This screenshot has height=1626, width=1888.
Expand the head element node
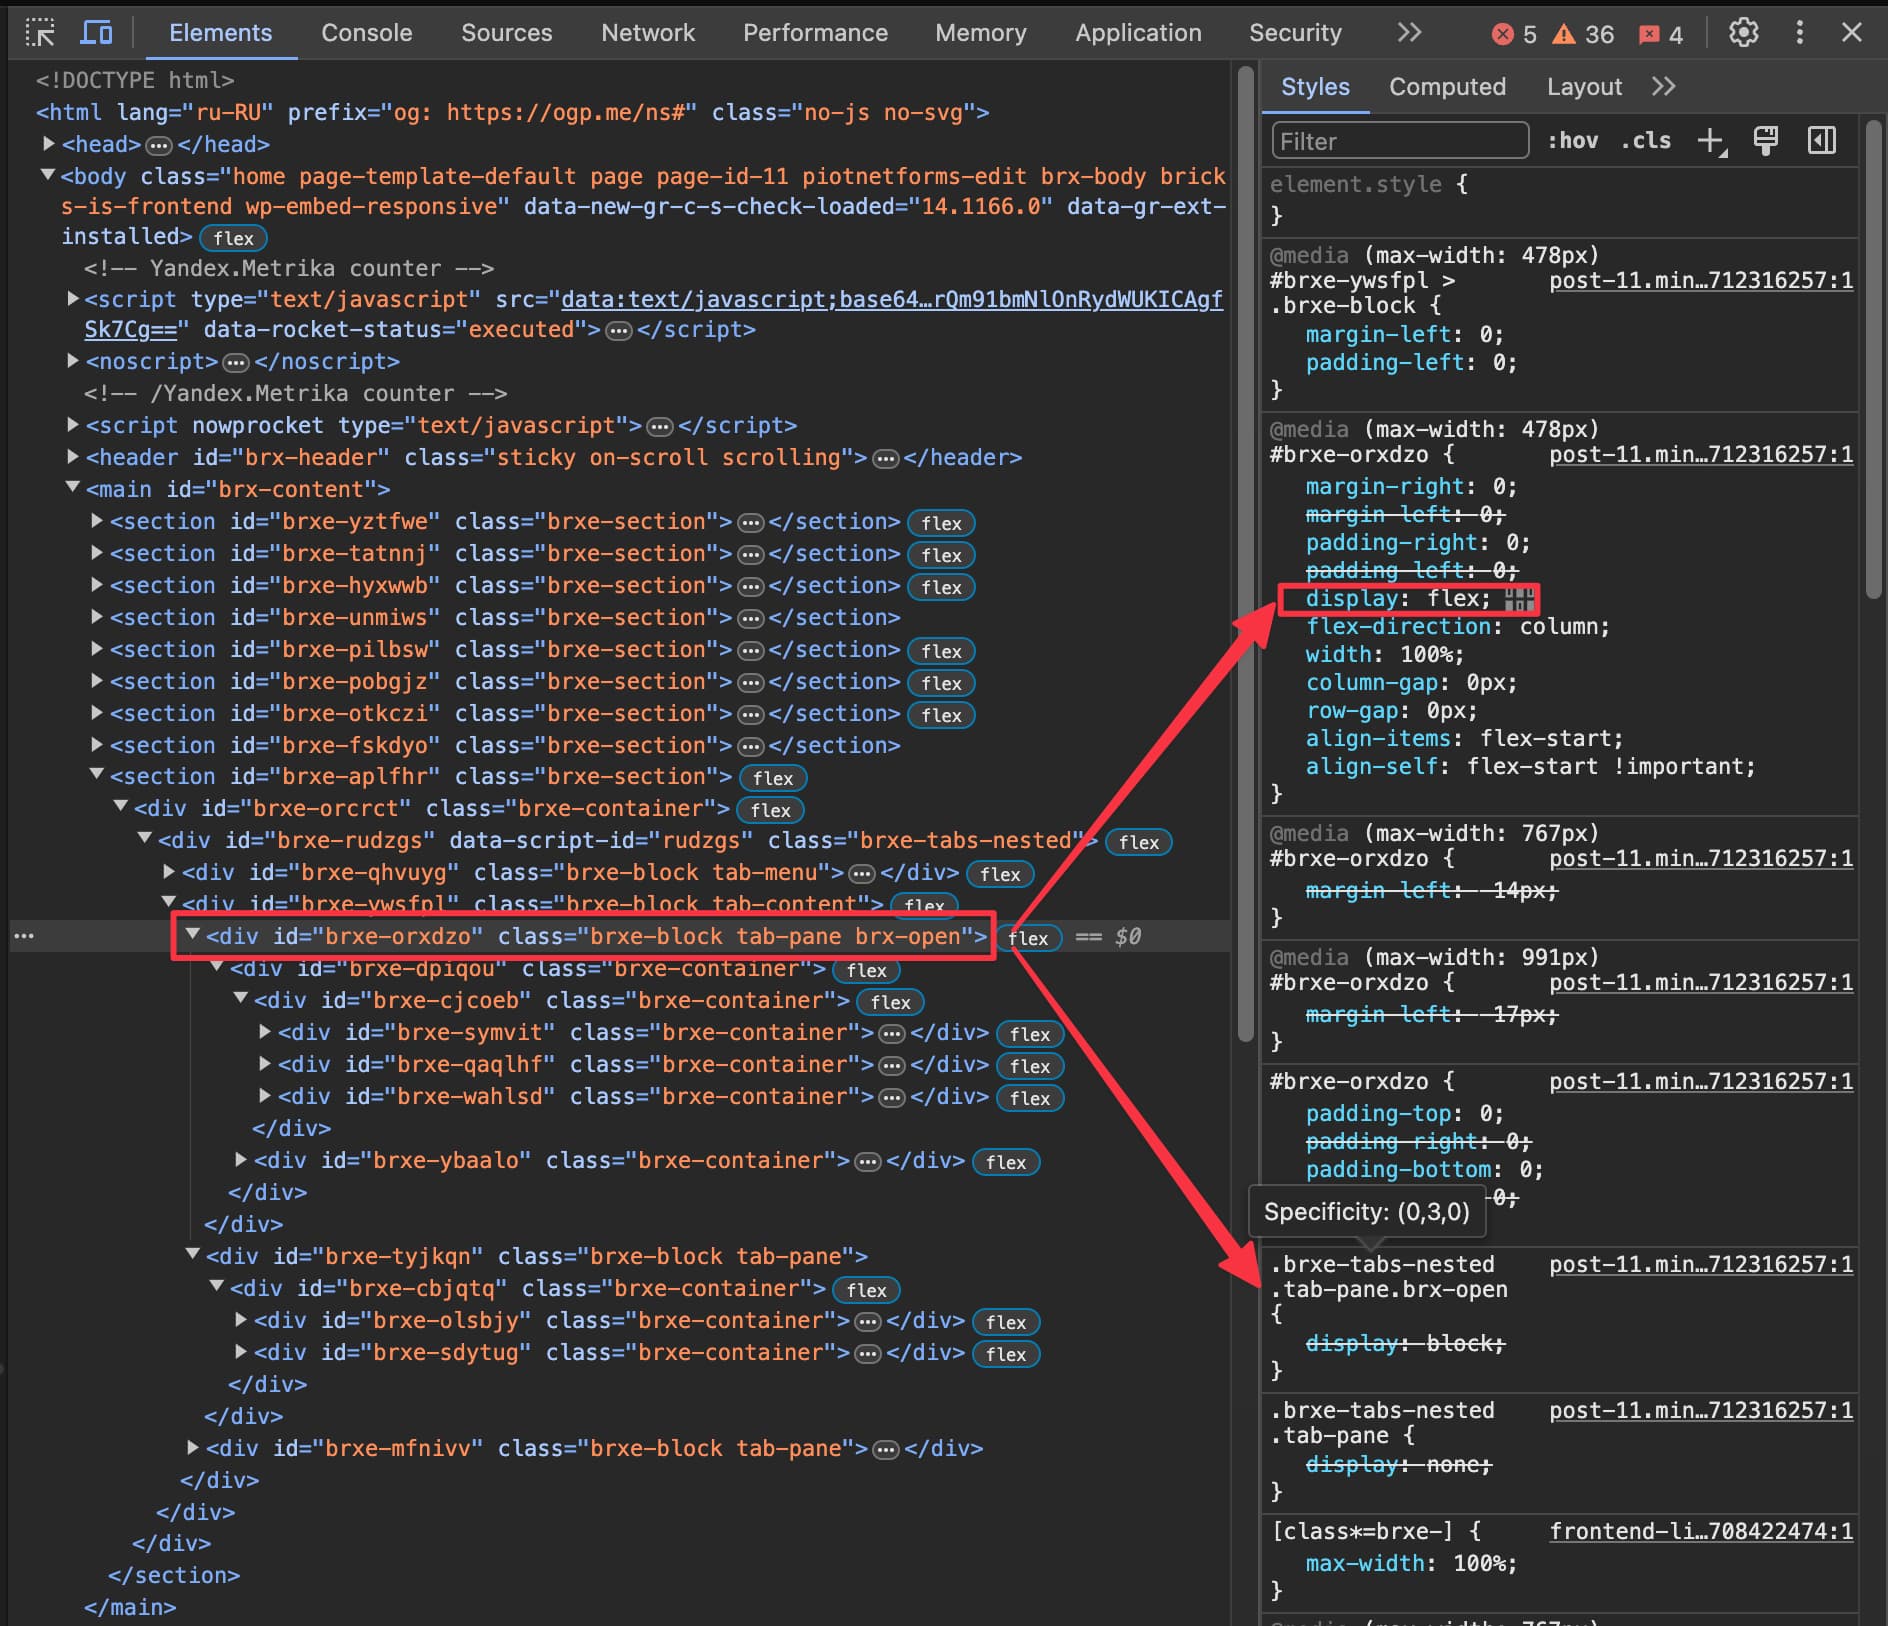click(48, 143)
